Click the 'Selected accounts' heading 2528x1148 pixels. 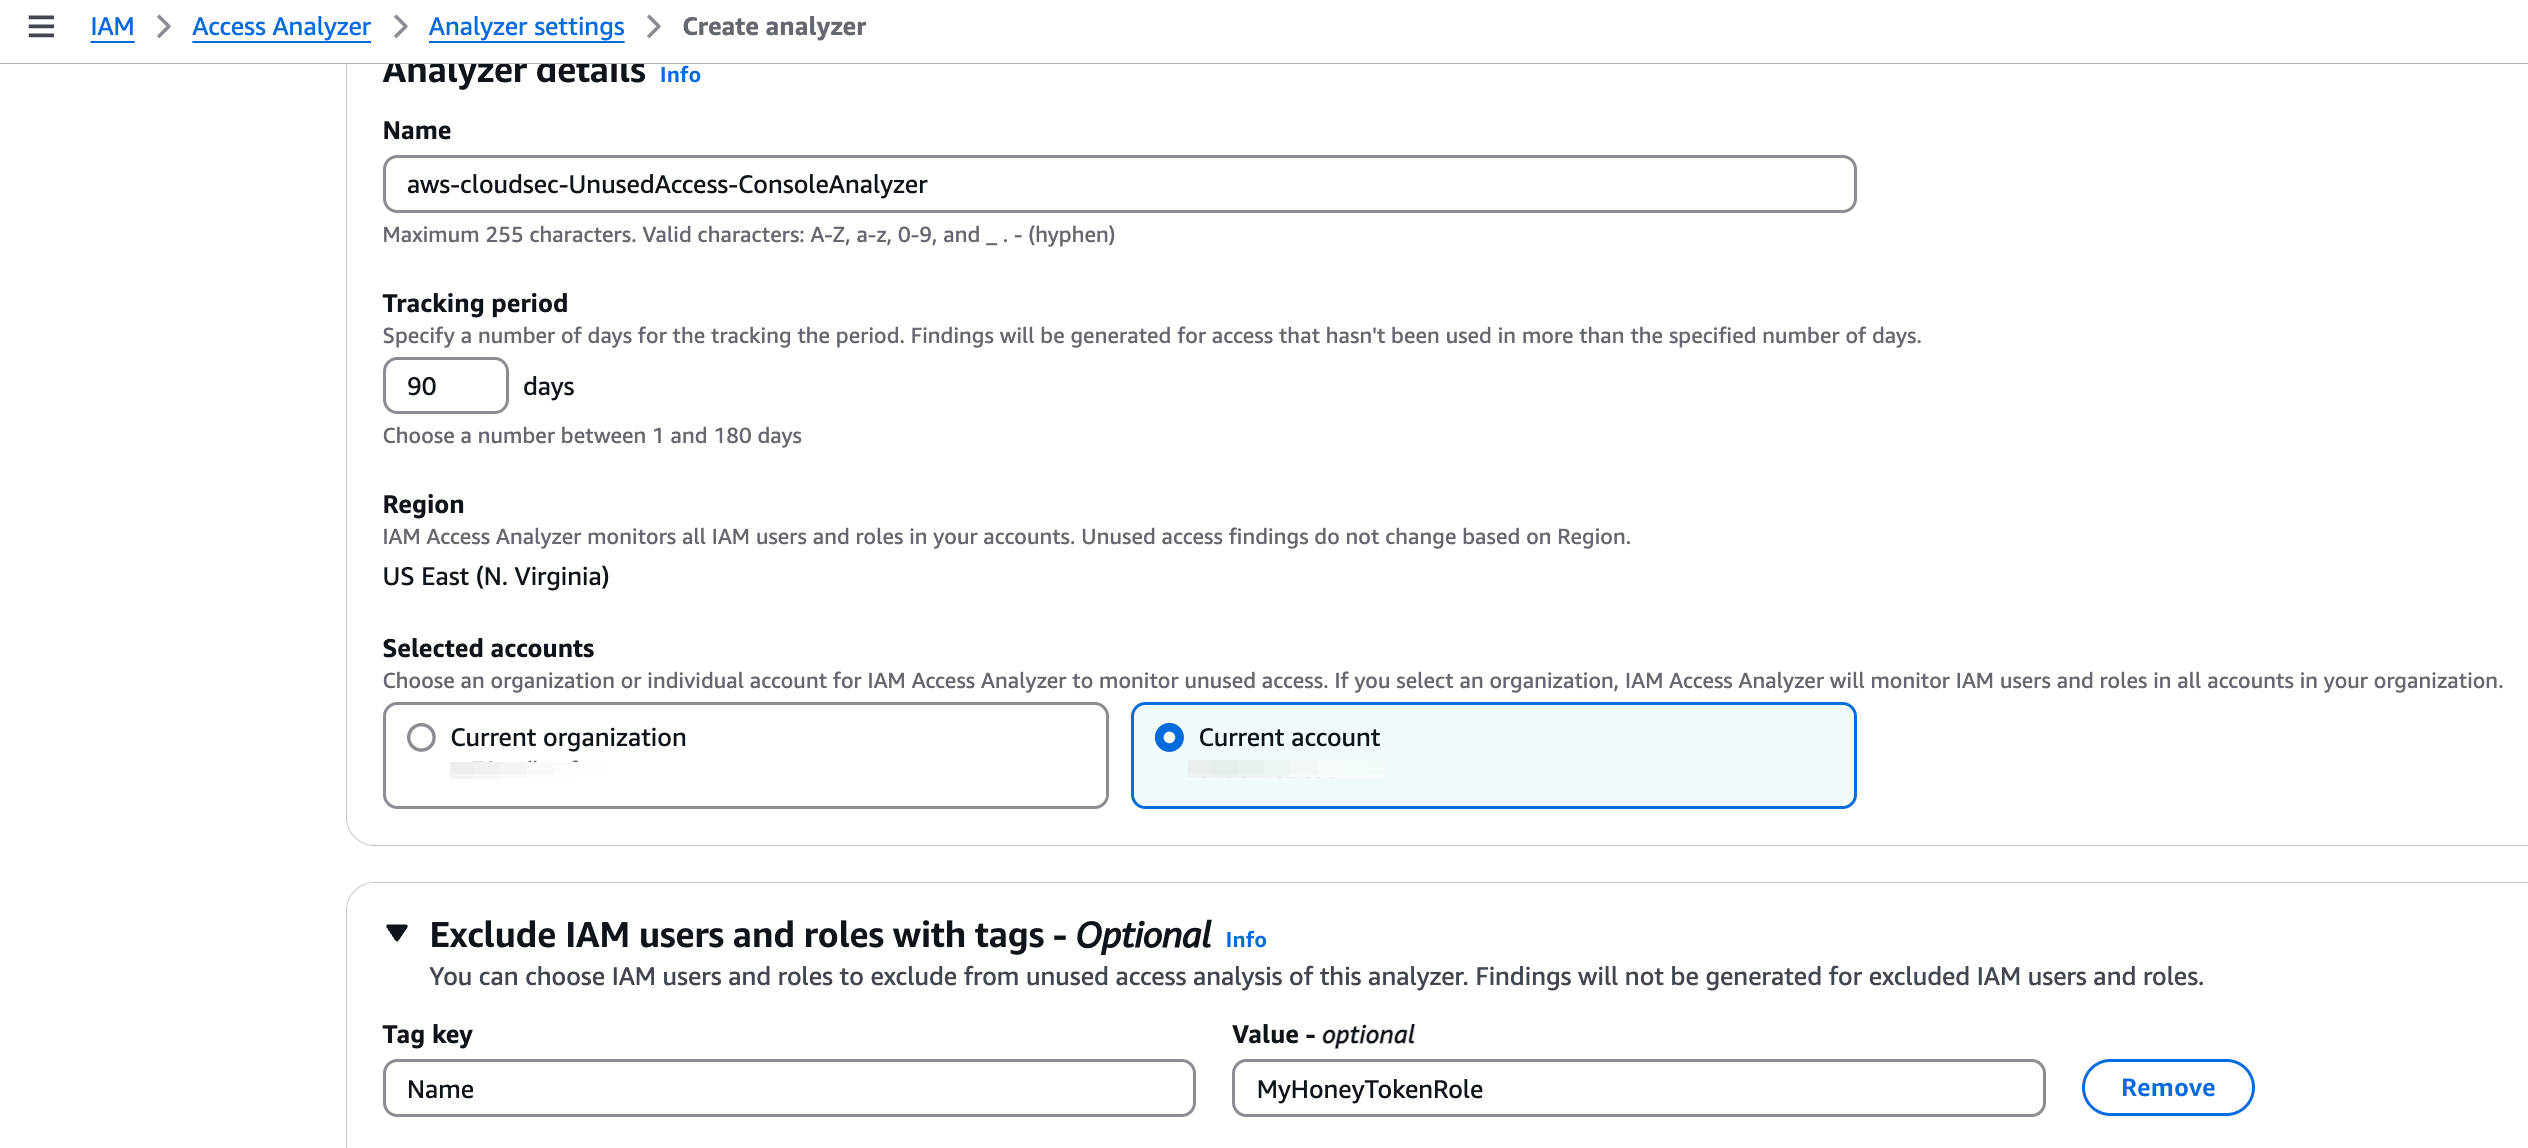(x=488, y=648)
